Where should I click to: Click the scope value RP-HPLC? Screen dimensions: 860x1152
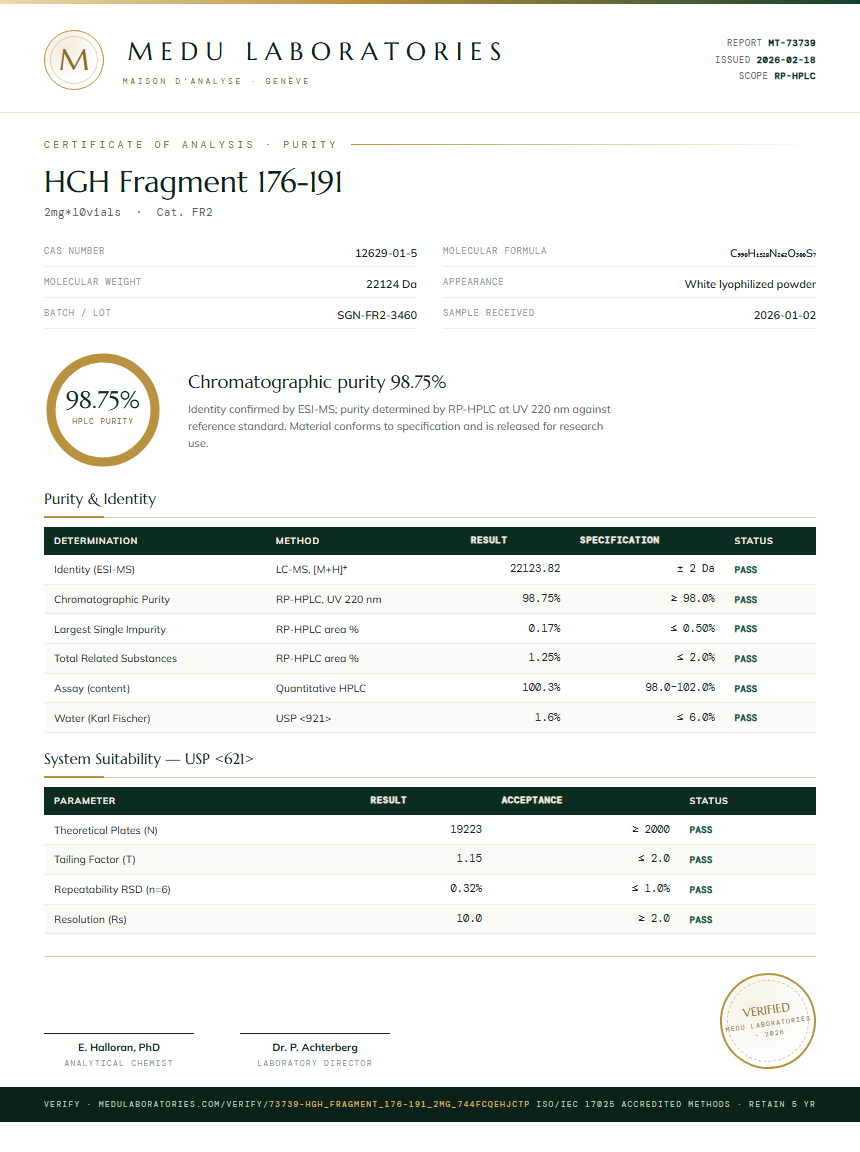point(795,76)
